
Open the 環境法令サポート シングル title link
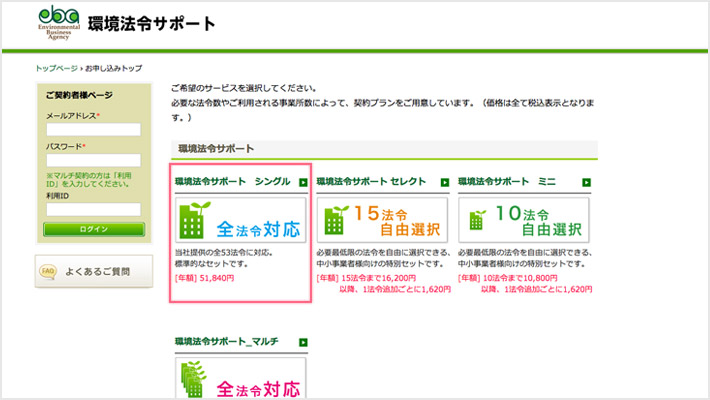tap(232, 182)
